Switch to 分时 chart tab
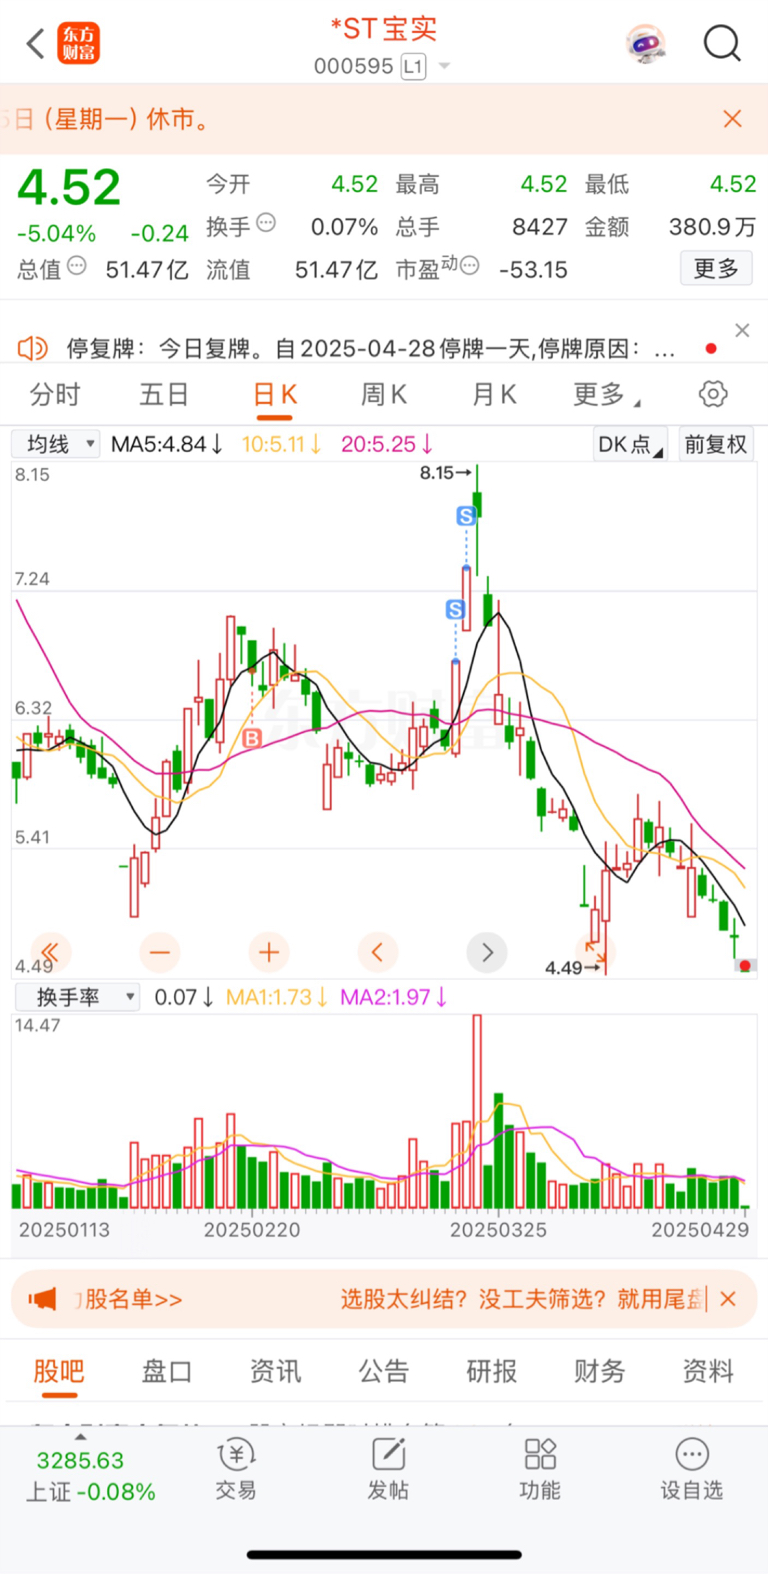 point(54,394)
